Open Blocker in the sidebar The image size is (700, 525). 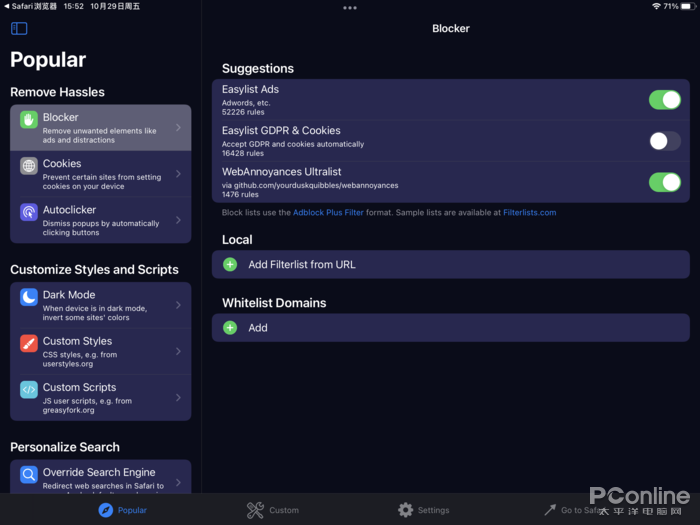click(101, 128)
